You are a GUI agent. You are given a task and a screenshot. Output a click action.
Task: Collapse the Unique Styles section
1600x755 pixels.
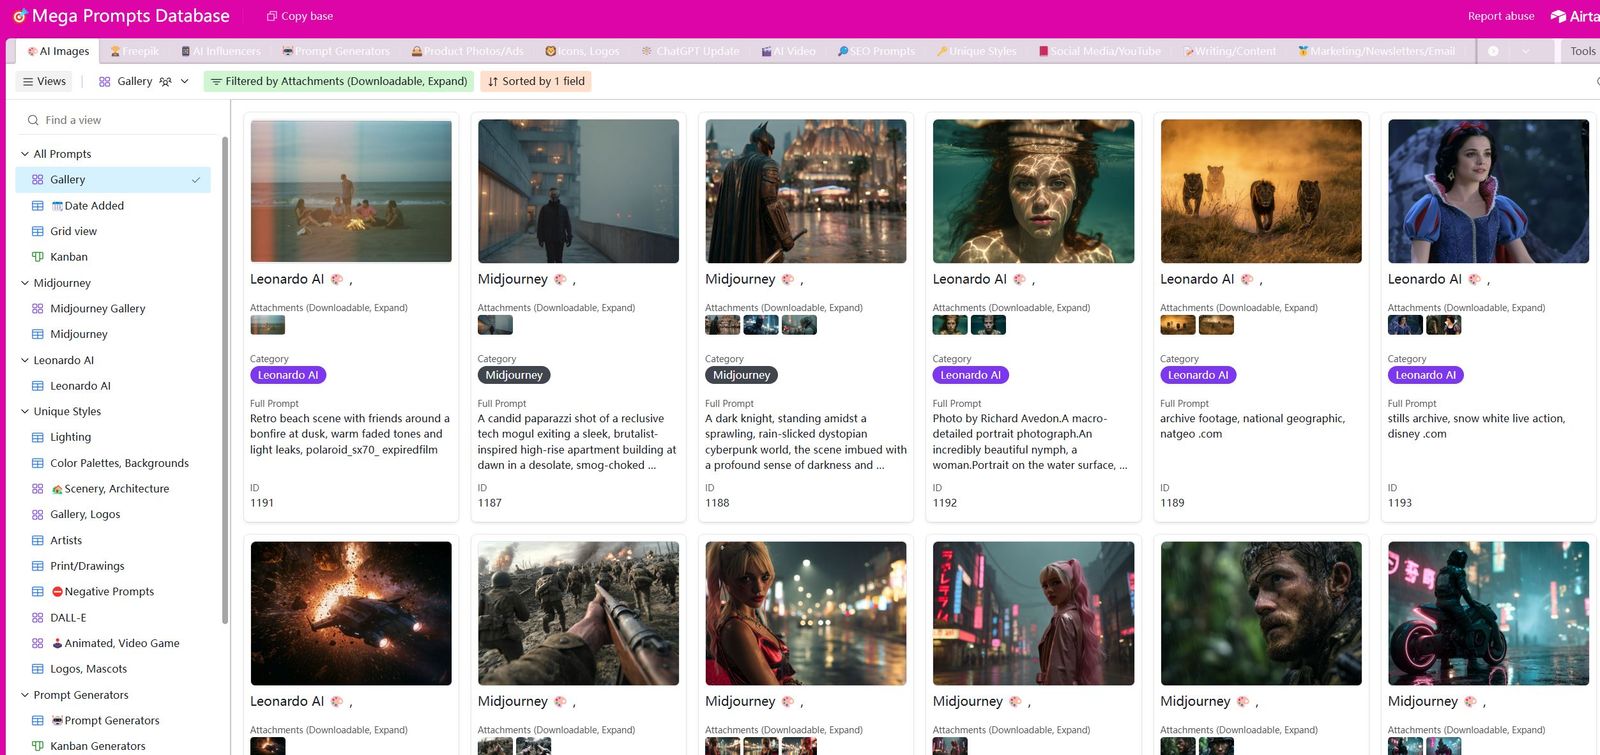25,411
